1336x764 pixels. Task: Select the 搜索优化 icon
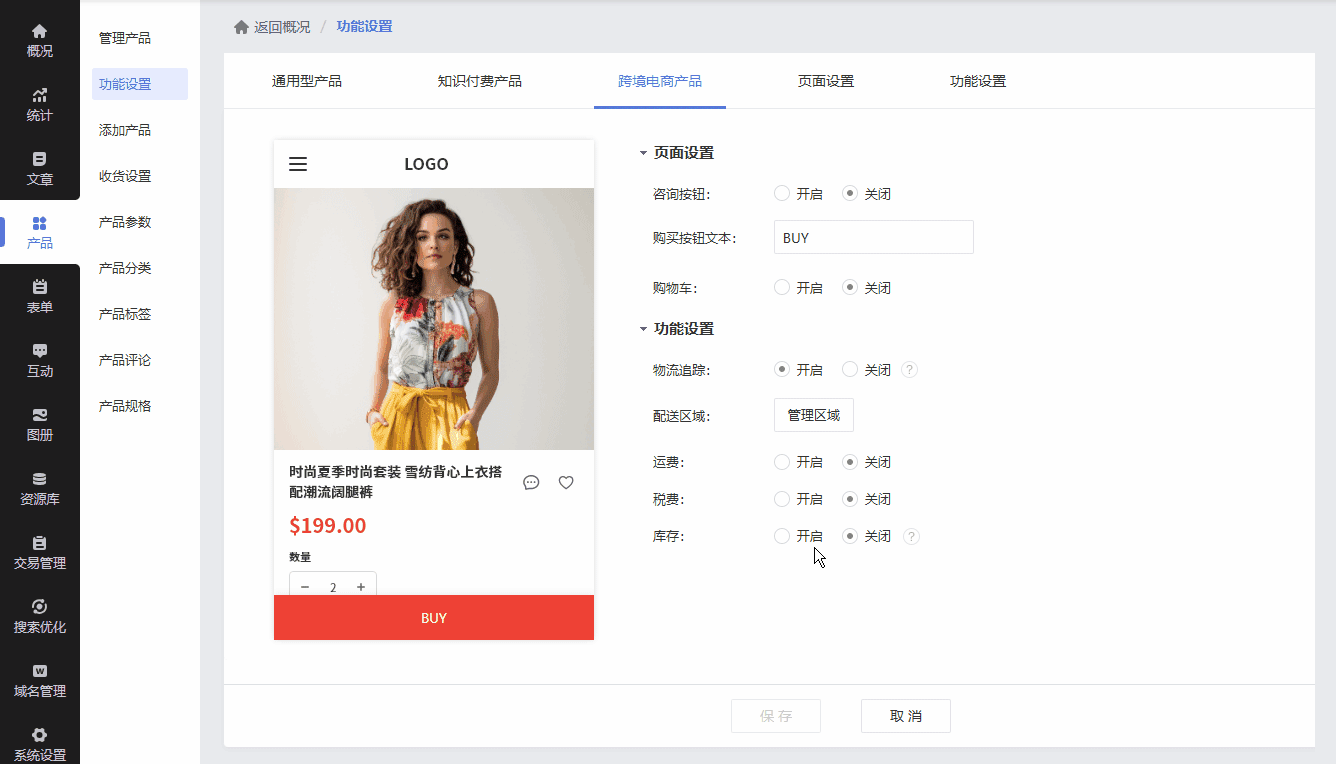[40, 607]
